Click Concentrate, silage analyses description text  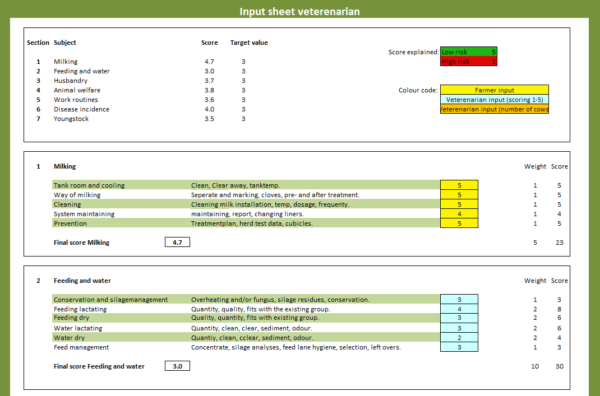[x=296, y=347]
